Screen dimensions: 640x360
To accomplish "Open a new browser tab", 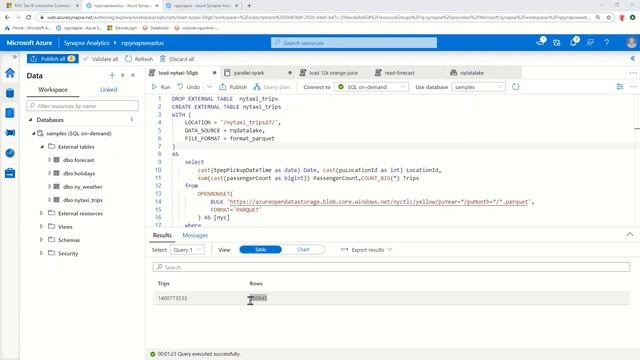I will point(249,6).
